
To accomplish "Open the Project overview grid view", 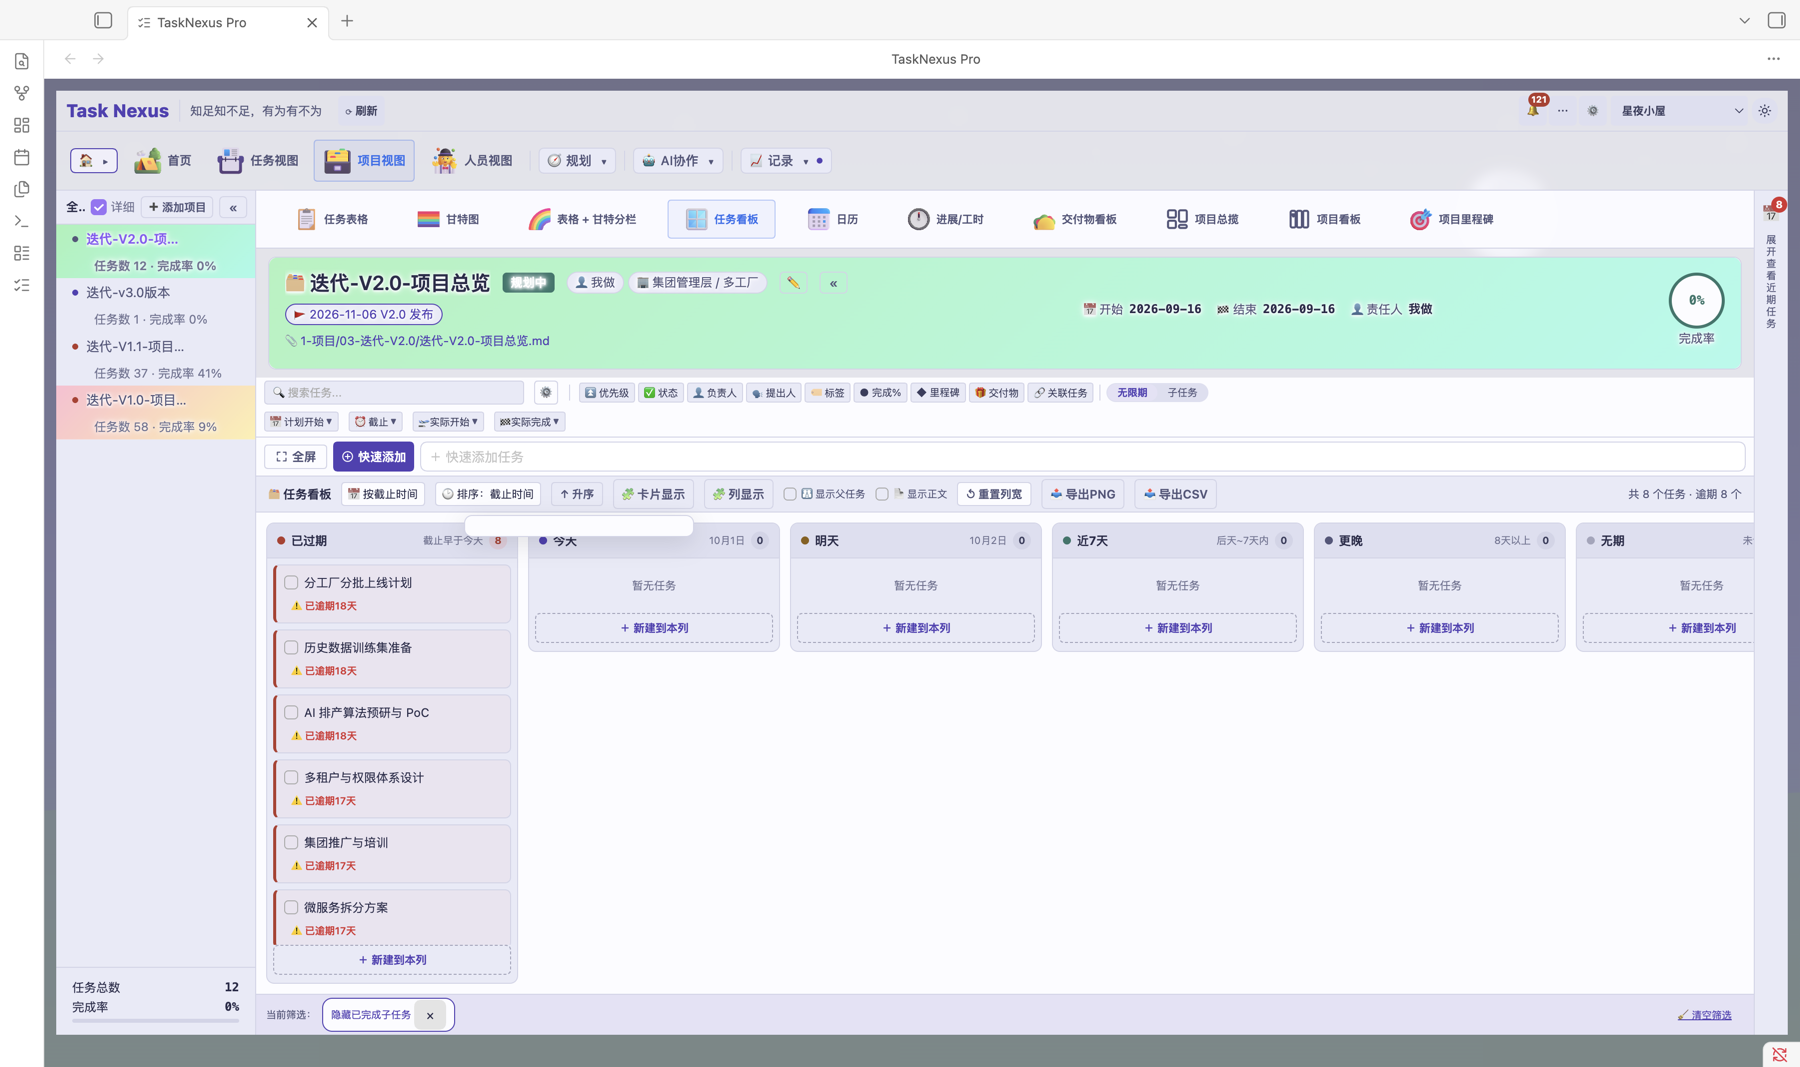I will coord(1202,219).
